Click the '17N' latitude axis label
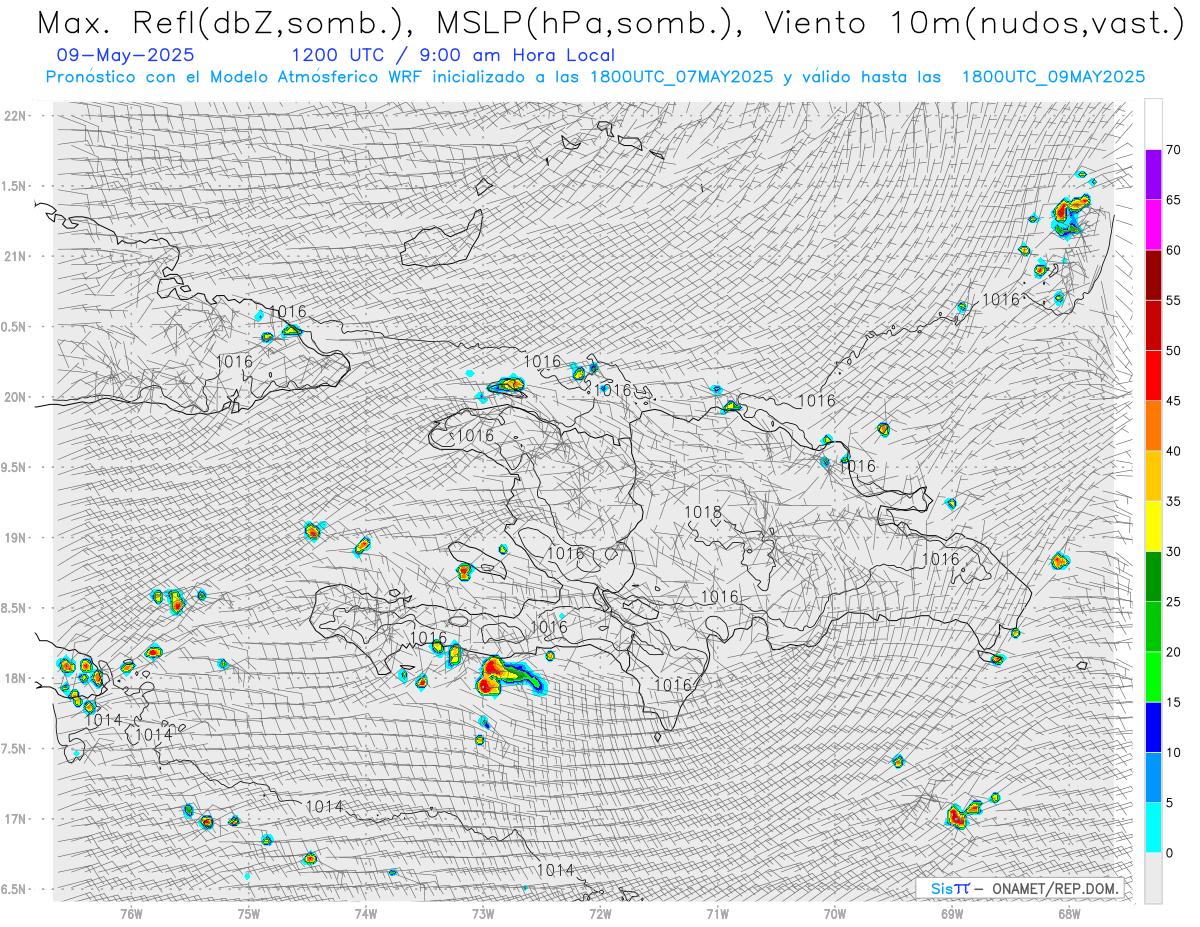The height and width of the screenshot is (927, 1200). pyautogui.click(x=17, y=819)
